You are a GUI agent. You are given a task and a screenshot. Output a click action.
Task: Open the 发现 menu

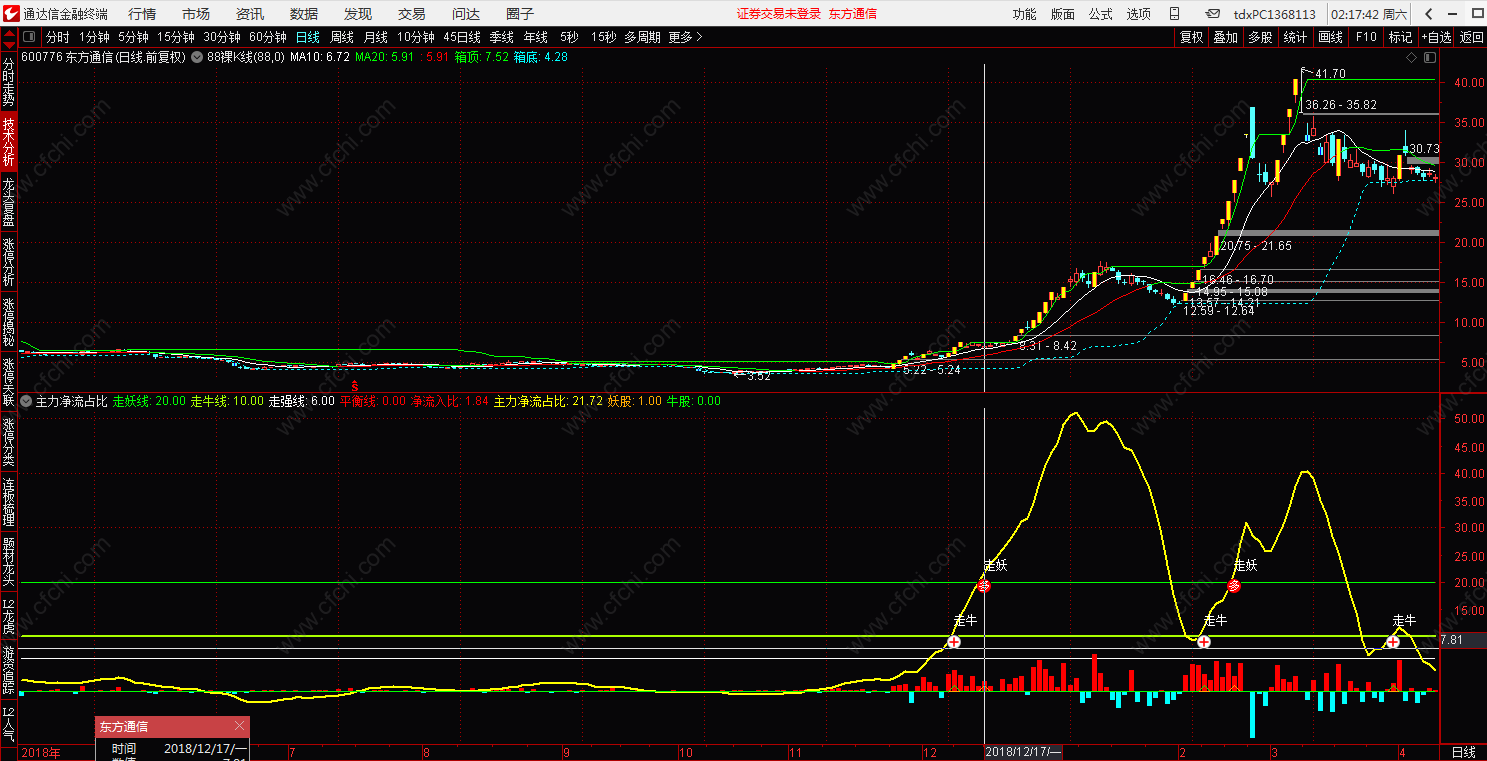[358, 14]
